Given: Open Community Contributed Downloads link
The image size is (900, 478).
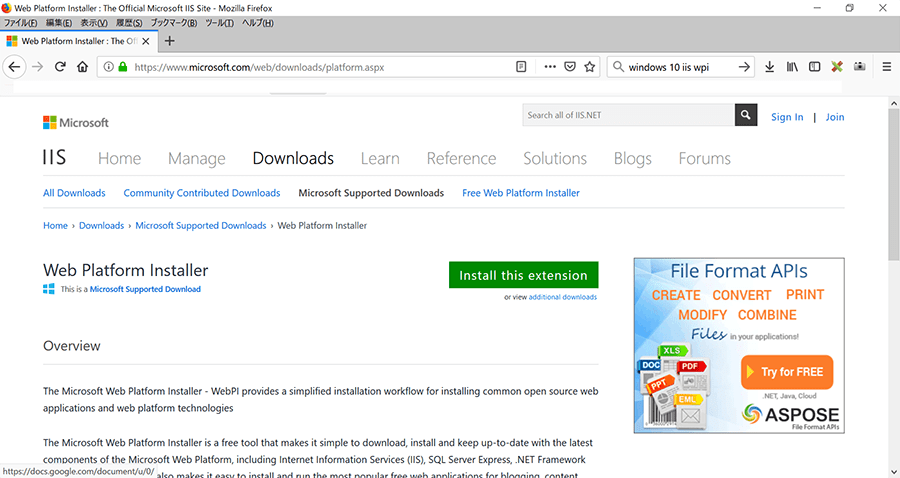Looking at the screenshot, I should (x=202, y=193).
